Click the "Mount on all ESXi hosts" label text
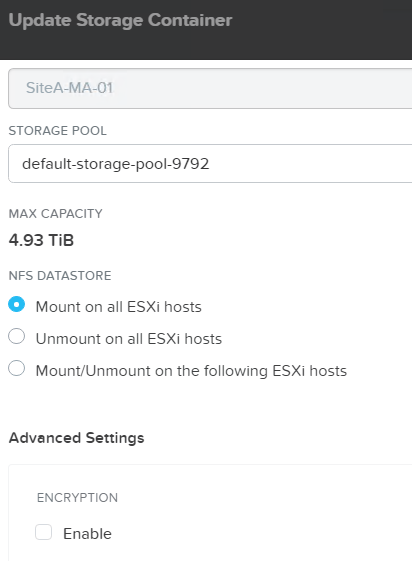412x561 pixels. 119,307
